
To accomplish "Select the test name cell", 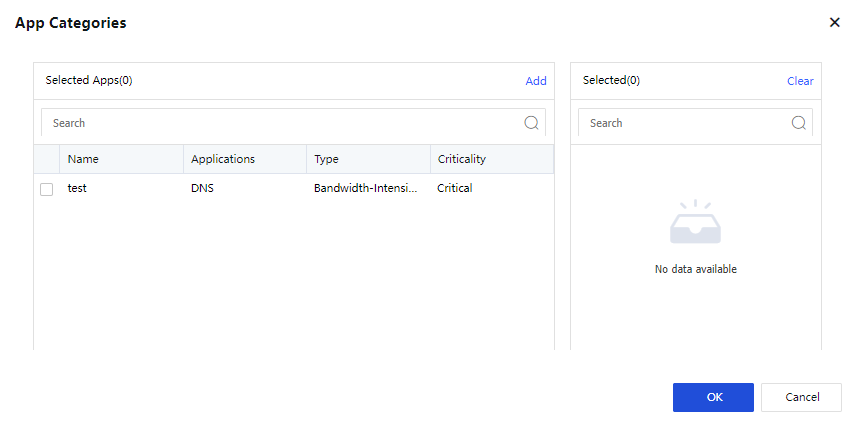I will point(77,188).
